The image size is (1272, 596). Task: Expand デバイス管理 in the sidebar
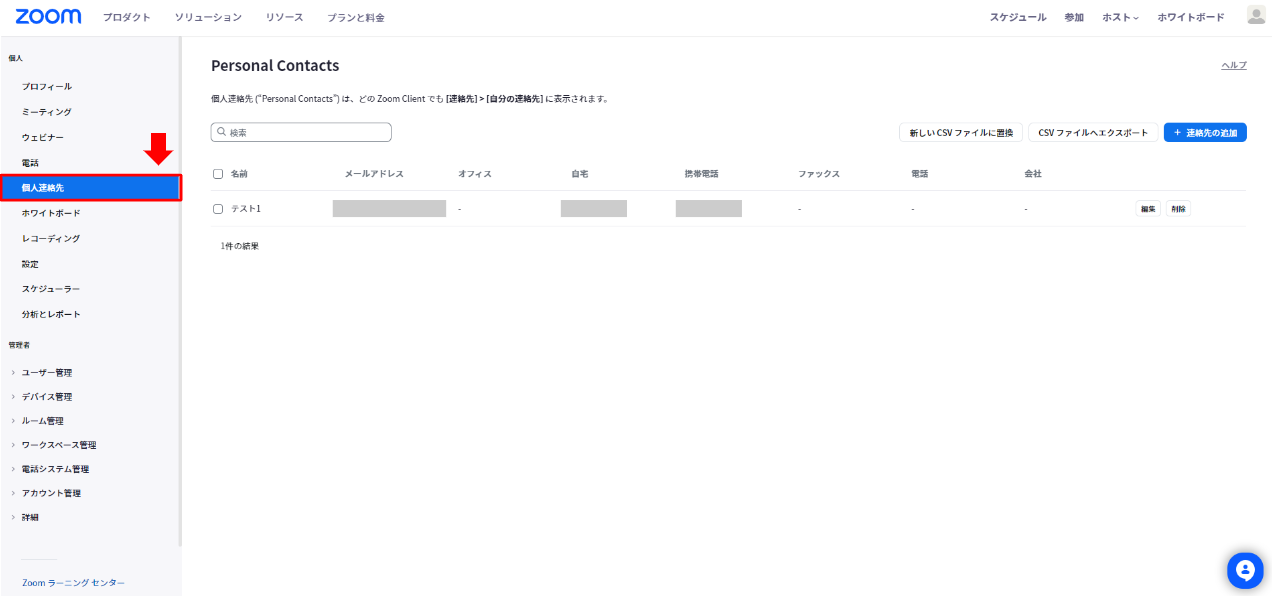(x=46, y=396)
